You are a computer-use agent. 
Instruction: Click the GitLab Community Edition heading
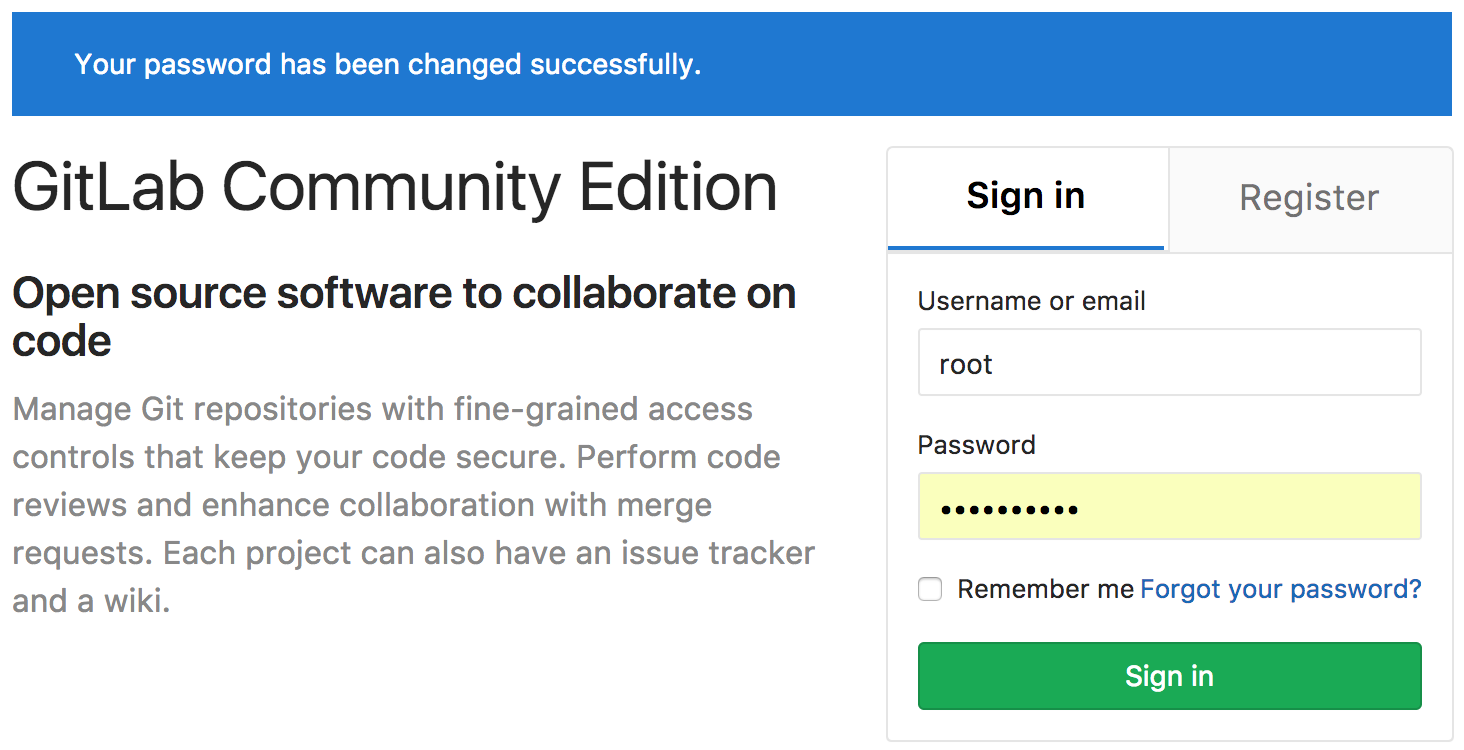point(394,188)
